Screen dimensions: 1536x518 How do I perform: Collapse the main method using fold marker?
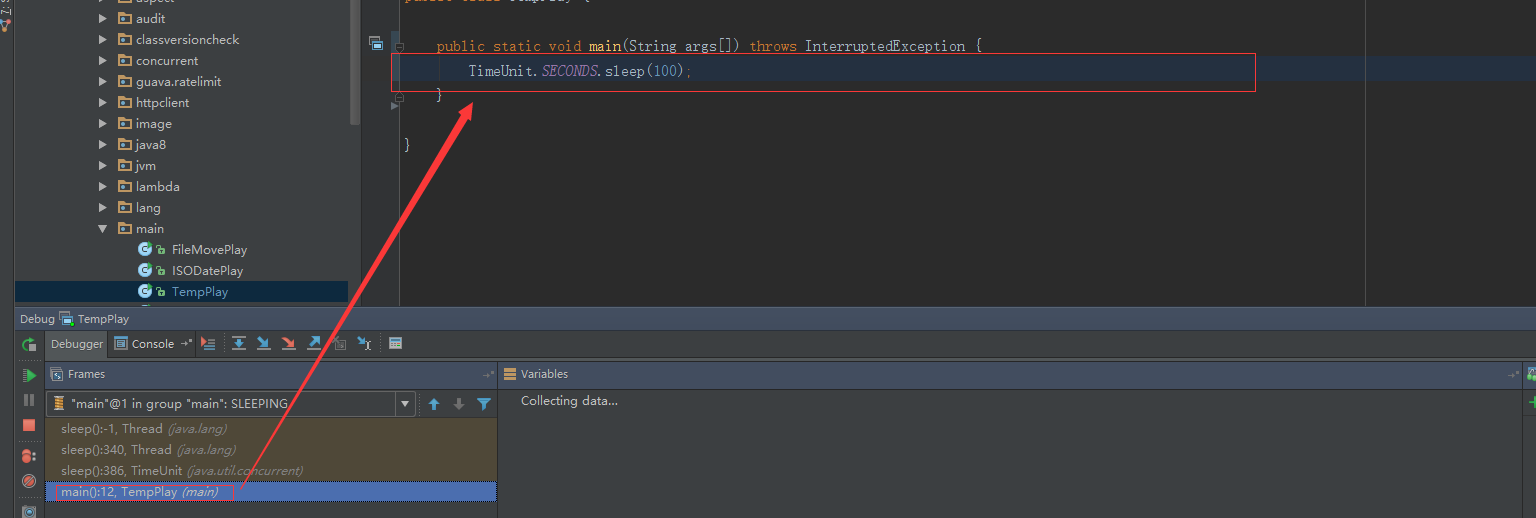(x=399, y=47)
